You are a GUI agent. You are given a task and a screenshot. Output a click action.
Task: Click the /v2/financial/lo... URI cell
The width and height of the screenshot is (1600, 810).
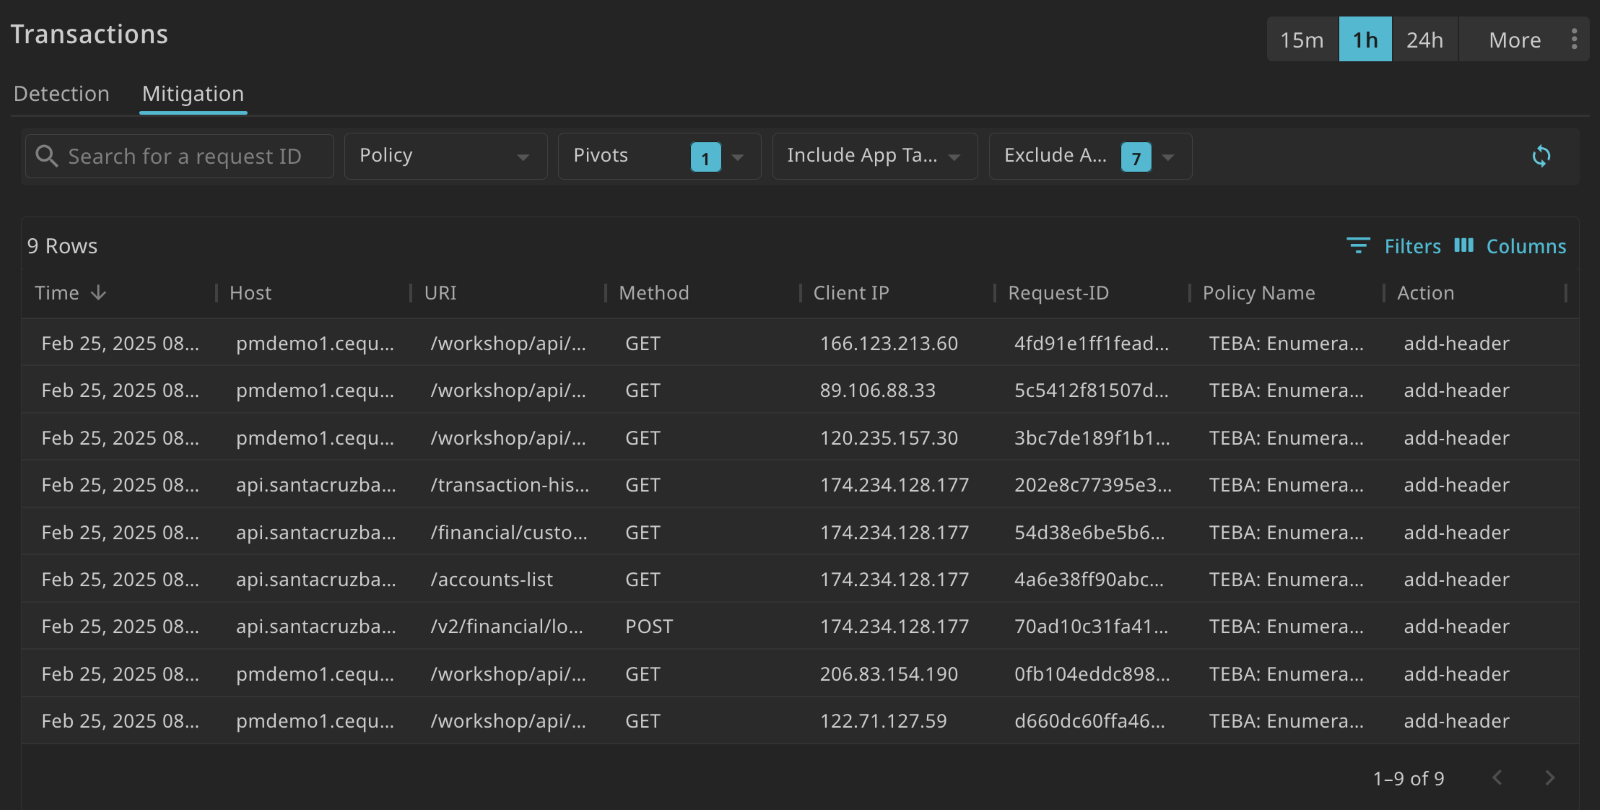506,626
